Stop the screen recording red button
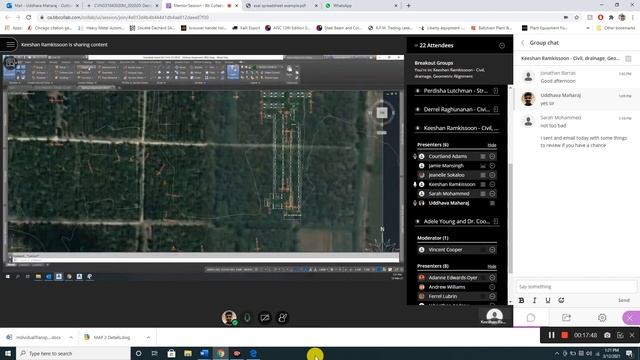 tap(564, 335)
